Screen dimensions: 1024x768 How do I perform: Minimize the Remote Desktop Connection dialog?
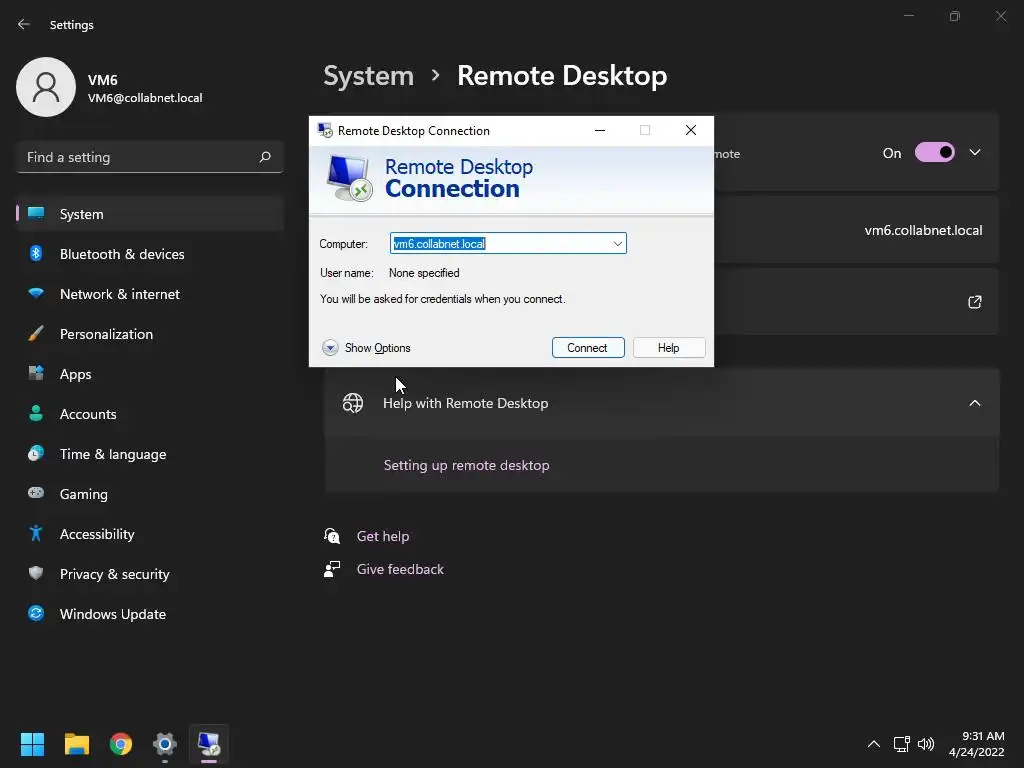[x=600, y=130]
